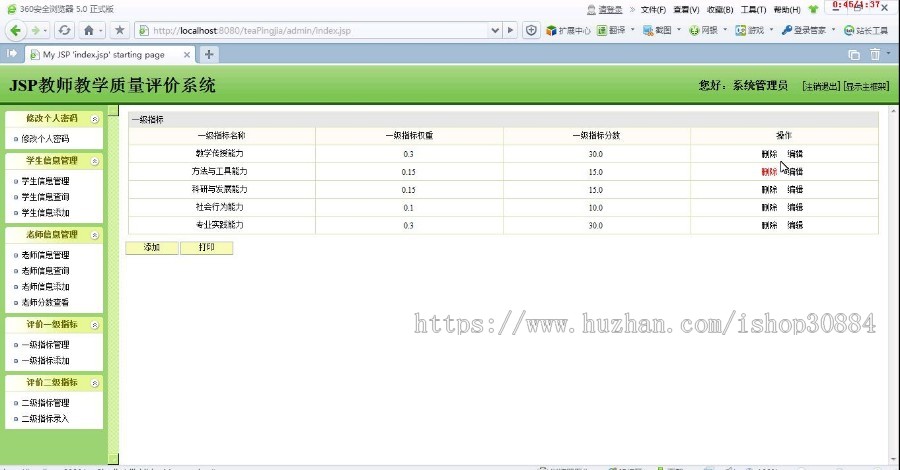Open the 网银 online banking toolbar item
The height and width of the screenshot is (470, 900).
[x=704, y=30]
